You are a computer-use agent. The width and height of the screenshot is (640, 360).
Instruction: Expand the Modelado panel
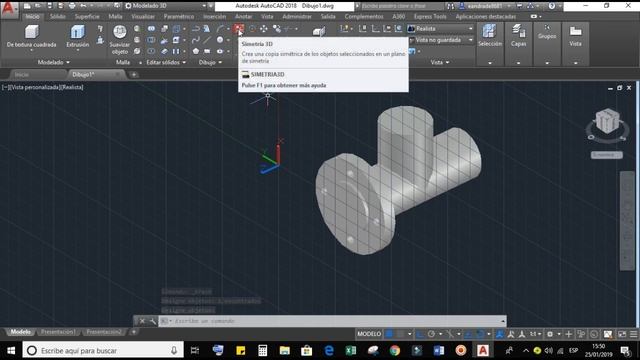[x=53, y=62]
